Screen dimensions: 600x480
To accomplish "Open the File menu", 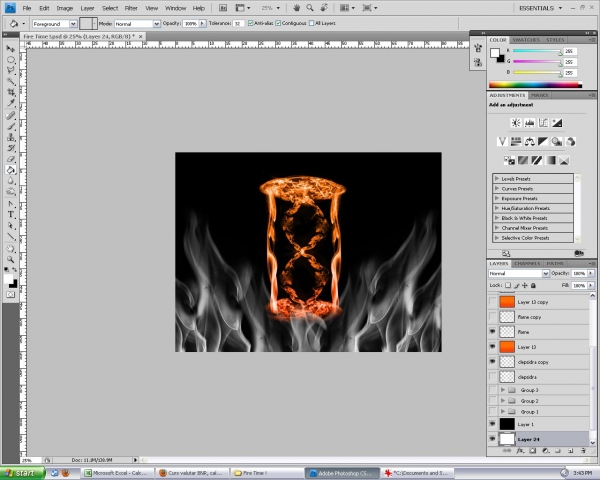I will click(26, 8).
